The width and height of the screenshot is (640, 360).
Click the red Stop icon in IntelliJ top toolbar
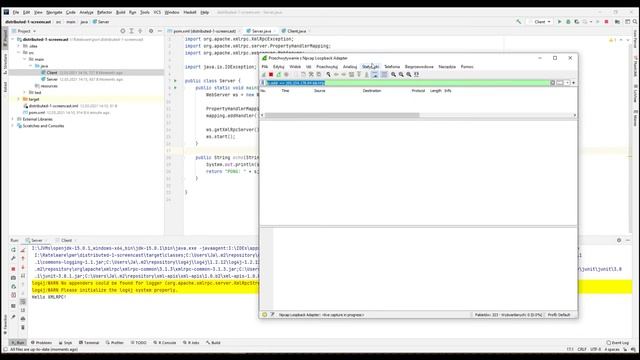607,22
